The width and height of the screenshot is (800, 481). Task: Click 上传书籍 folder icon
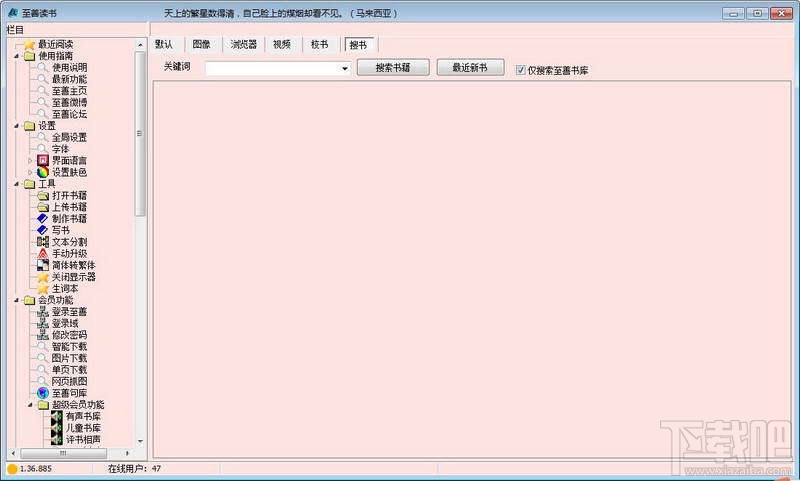pos(43,207)
